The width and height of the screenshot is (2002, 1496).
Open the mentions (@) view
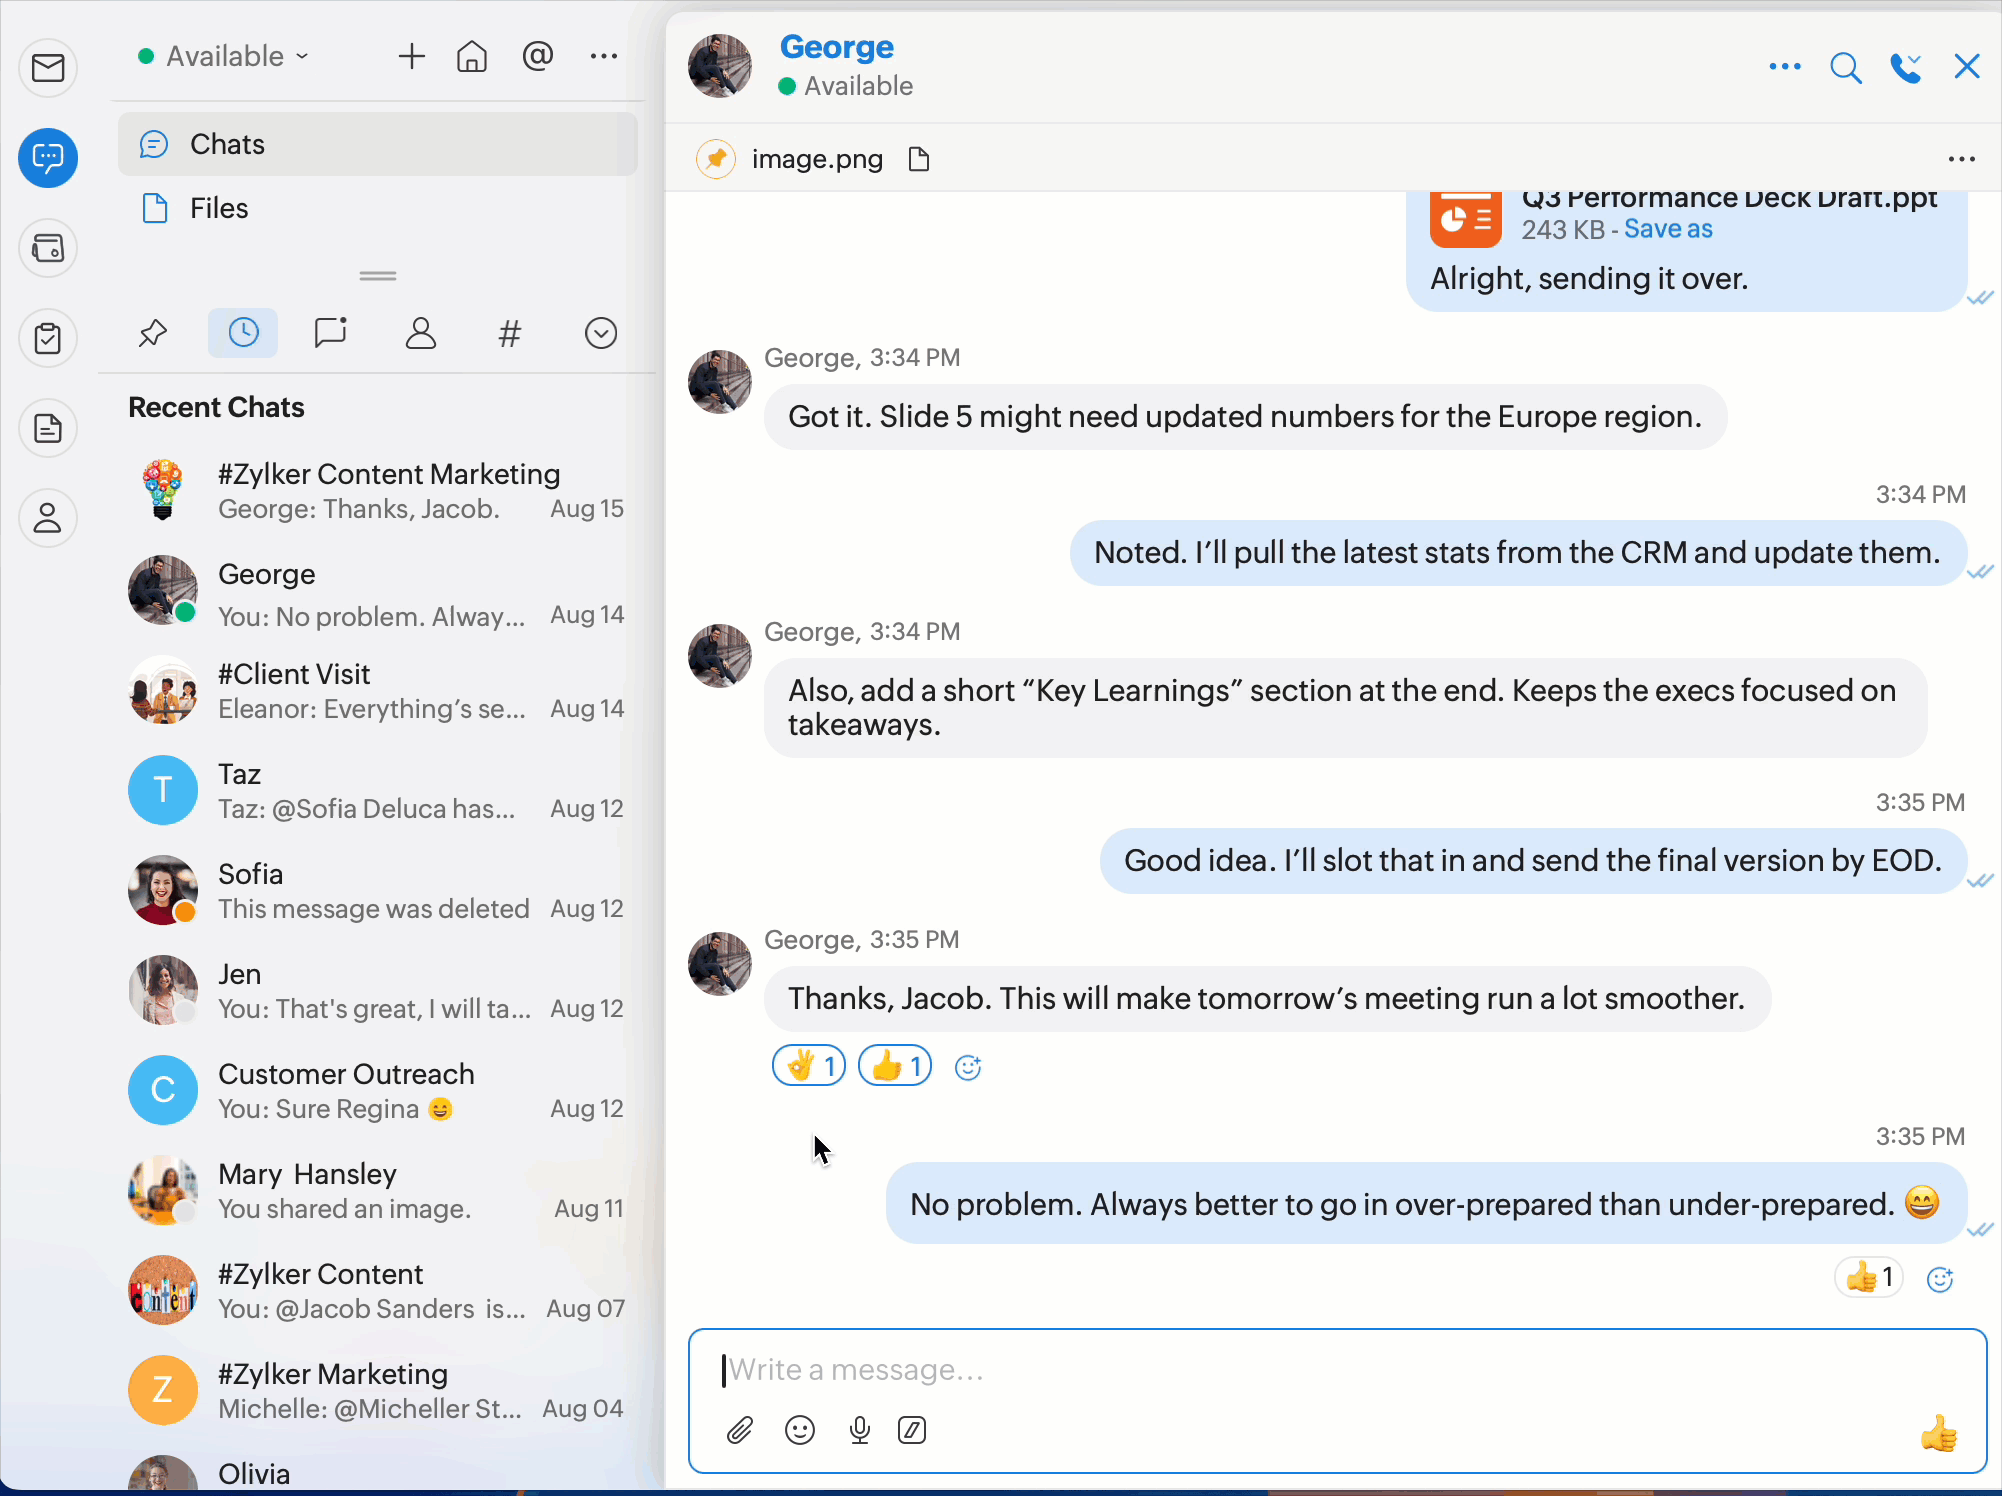[537, 56]
